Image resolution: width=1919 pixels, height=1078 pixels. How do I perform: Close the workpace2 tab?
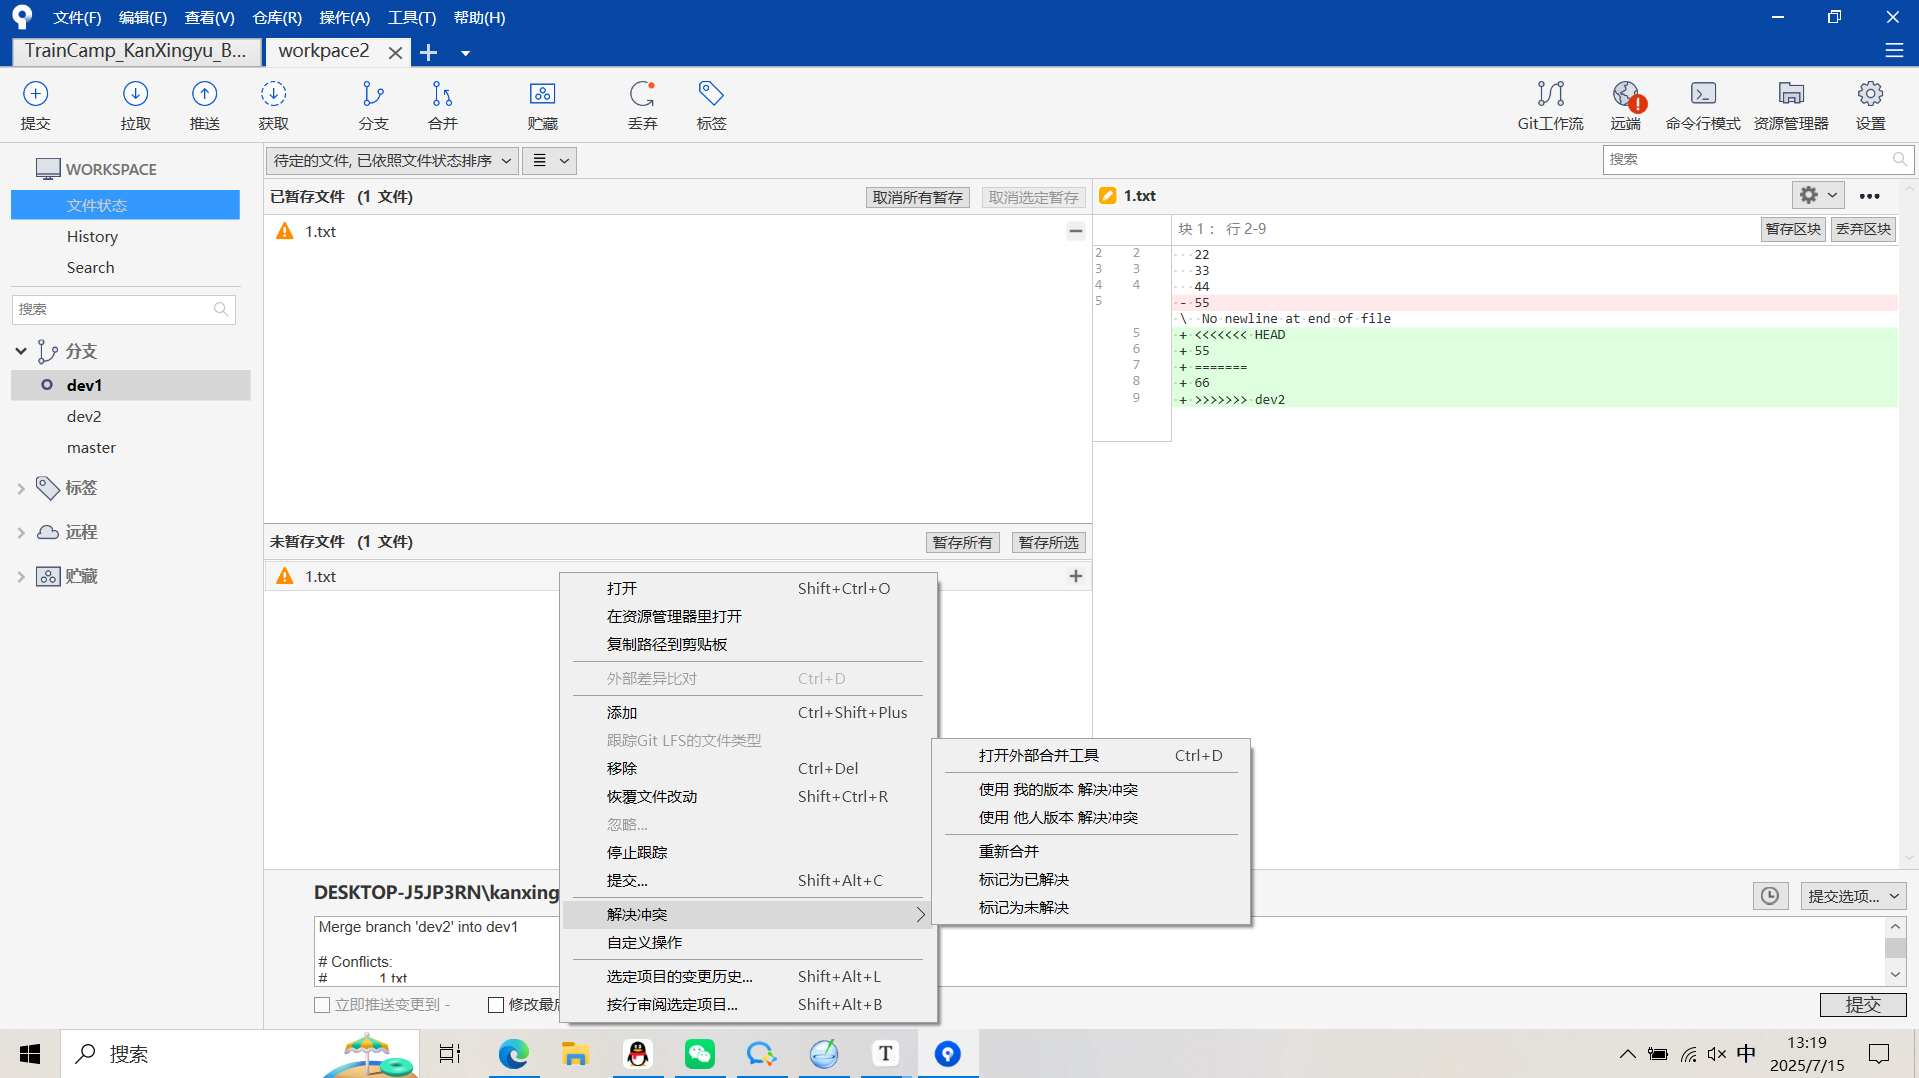click(395, 52)
